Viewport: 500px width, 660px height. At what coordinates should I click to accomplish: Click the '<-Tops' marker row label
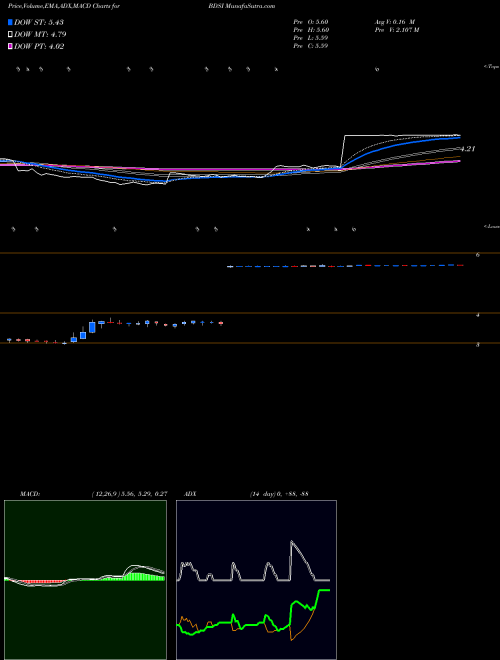(x=492, y=67)
